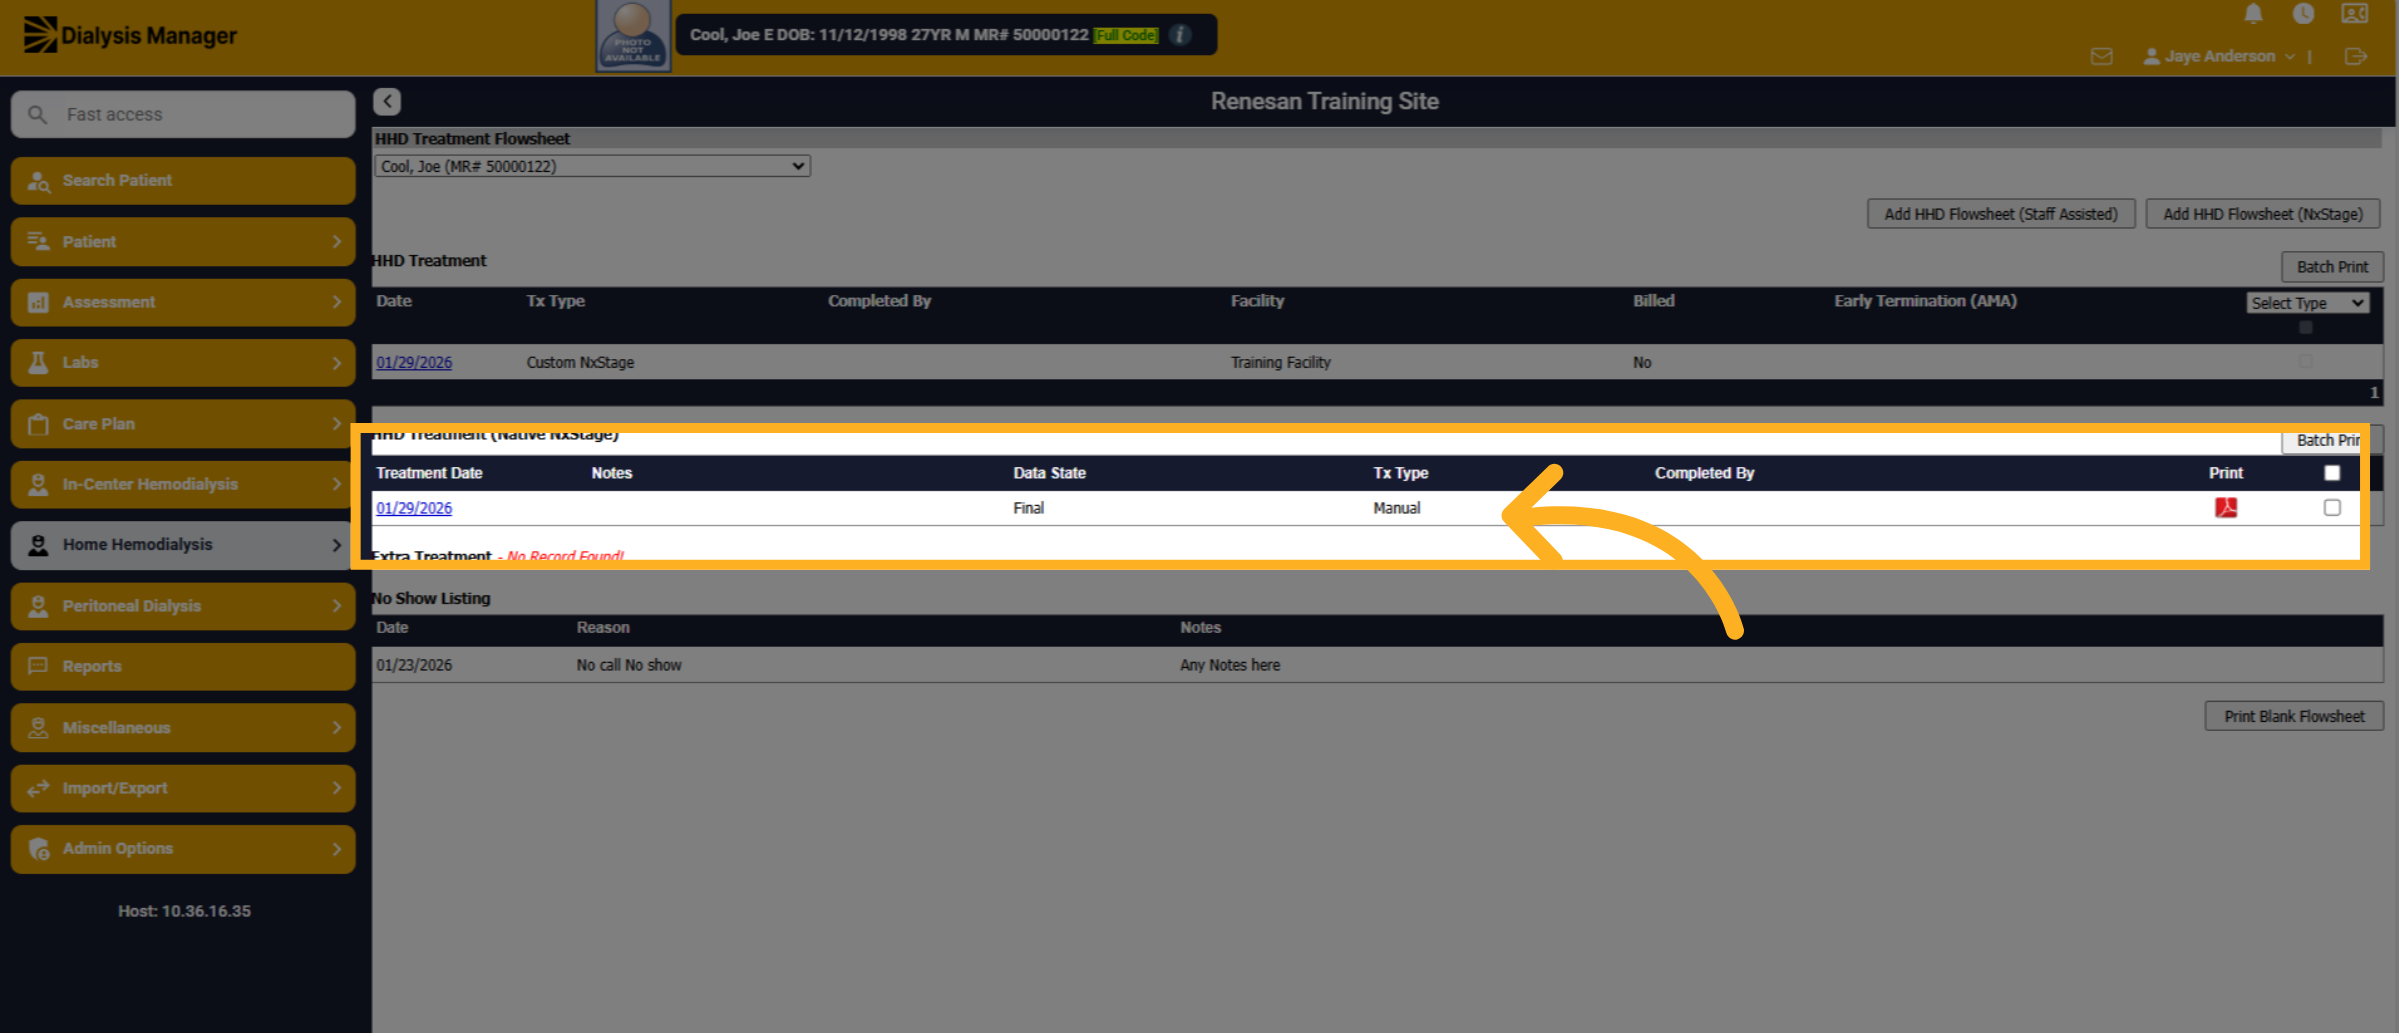Check the checkbox on the Custom NxStage row
Screen dimensions: 2399x1033
[2305, 362]
